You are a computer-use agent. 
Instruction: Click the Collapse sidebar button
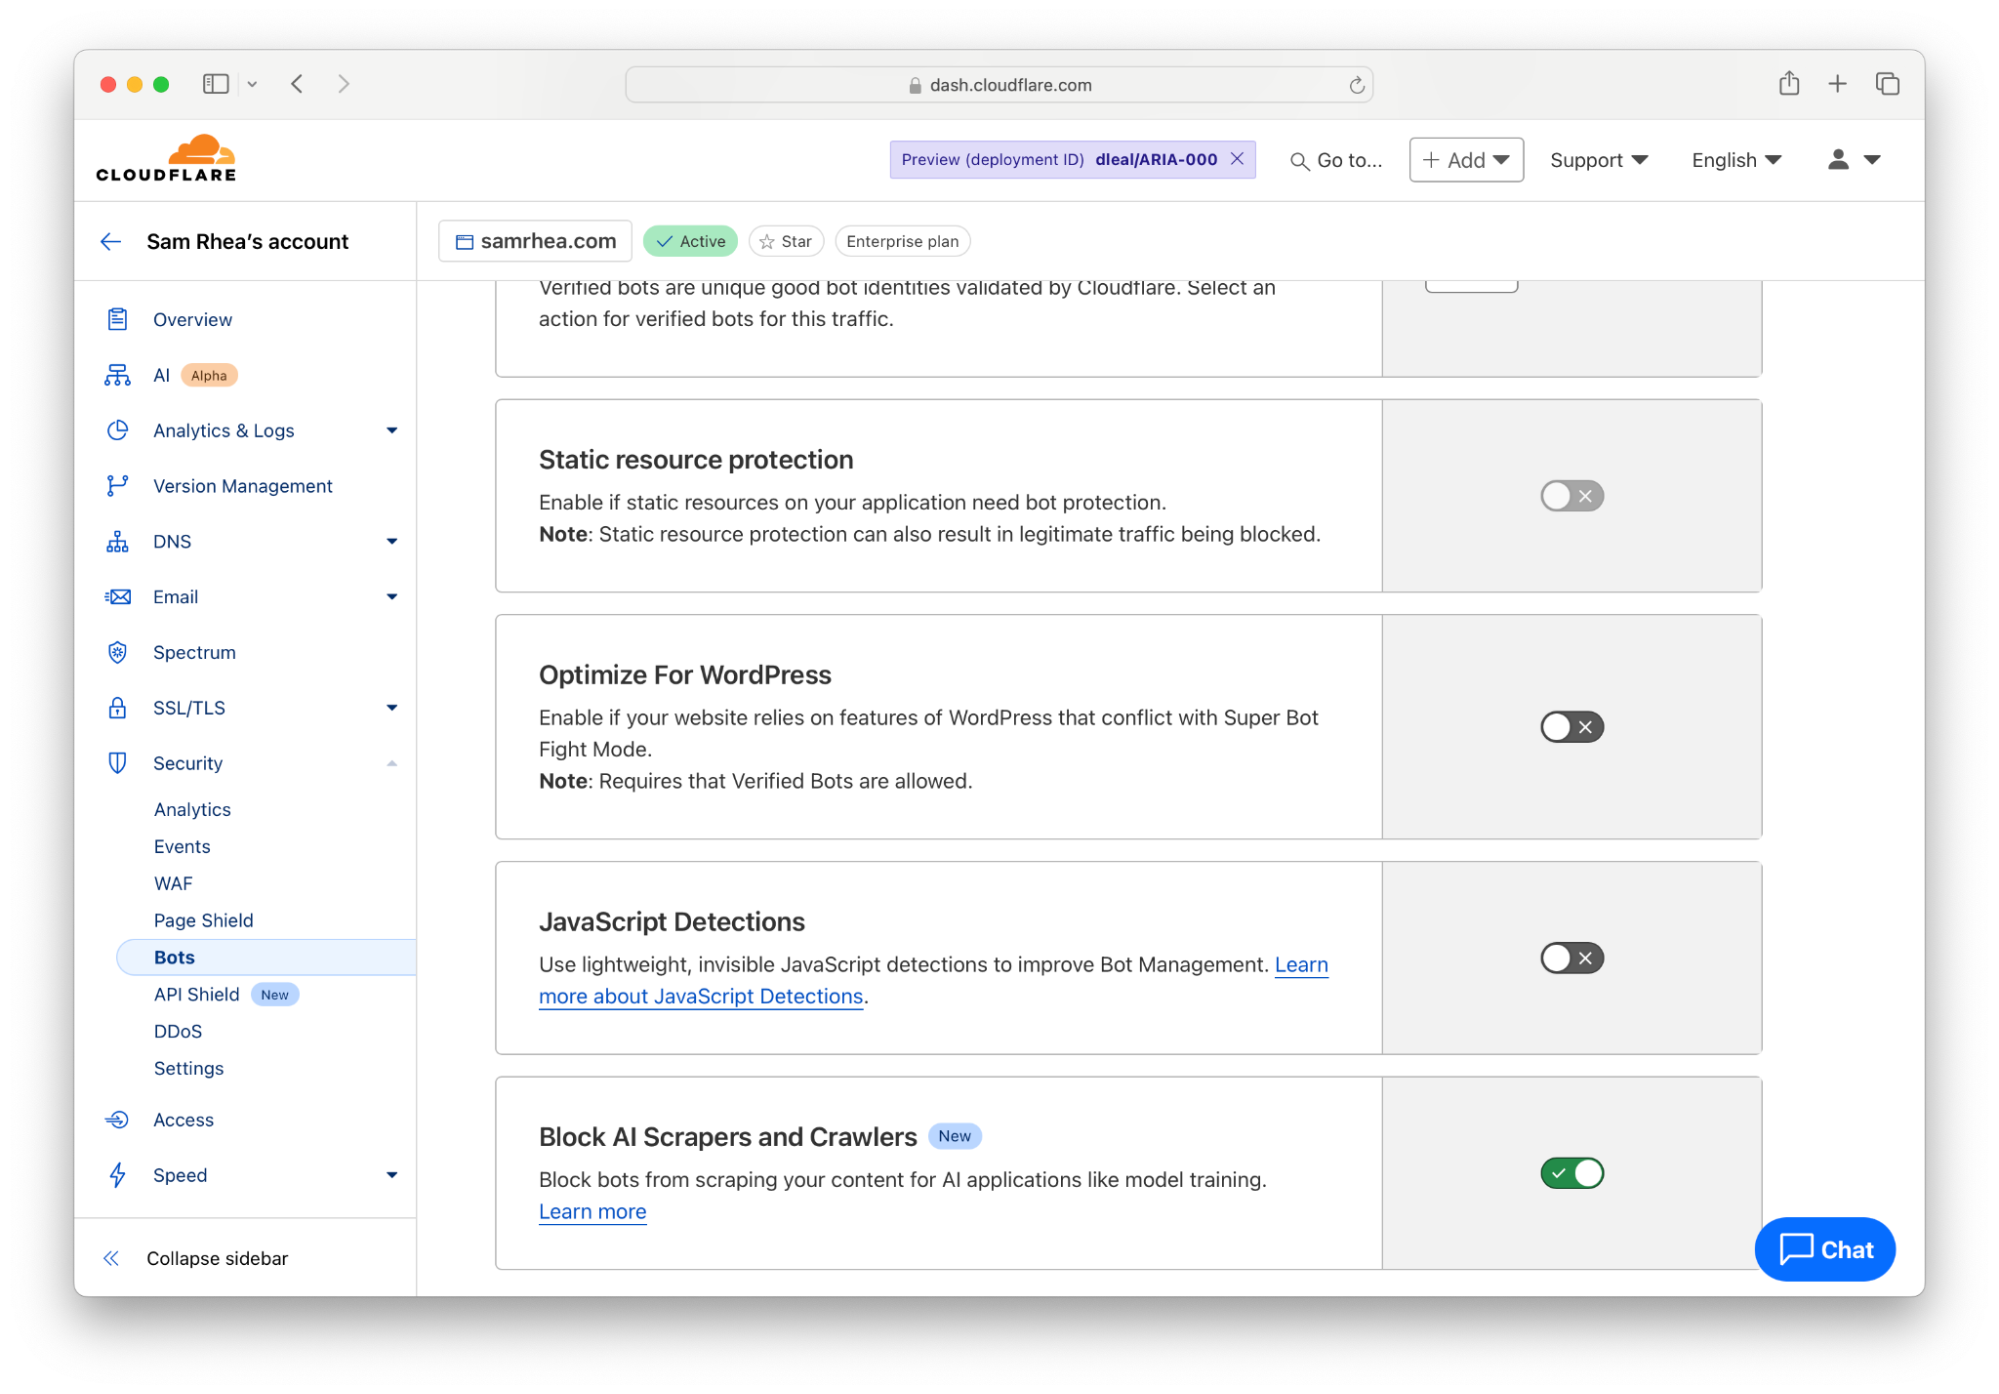click(219, 1257)
